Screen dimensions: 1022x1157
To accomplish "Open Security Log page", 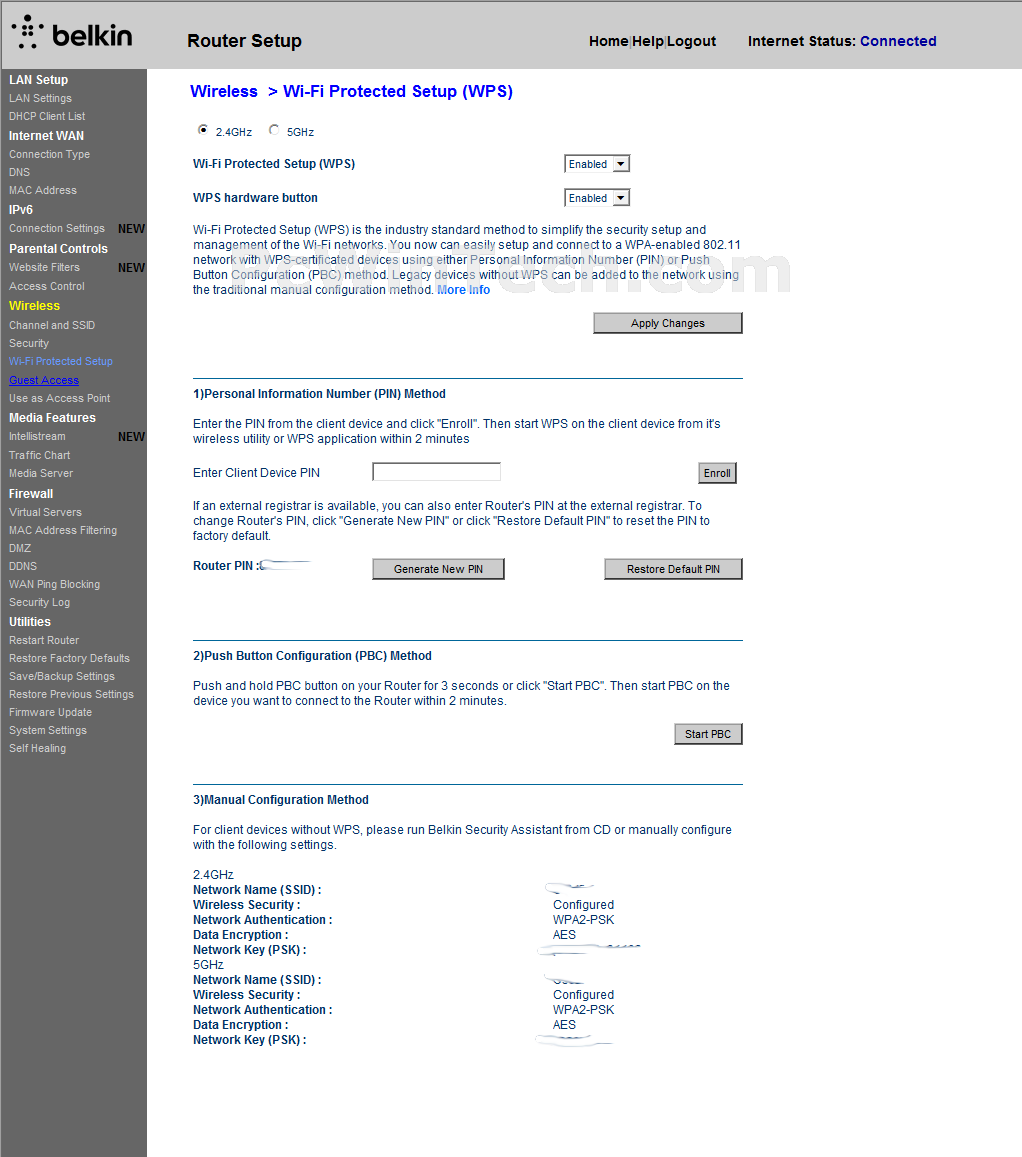I will pos(40,602).
